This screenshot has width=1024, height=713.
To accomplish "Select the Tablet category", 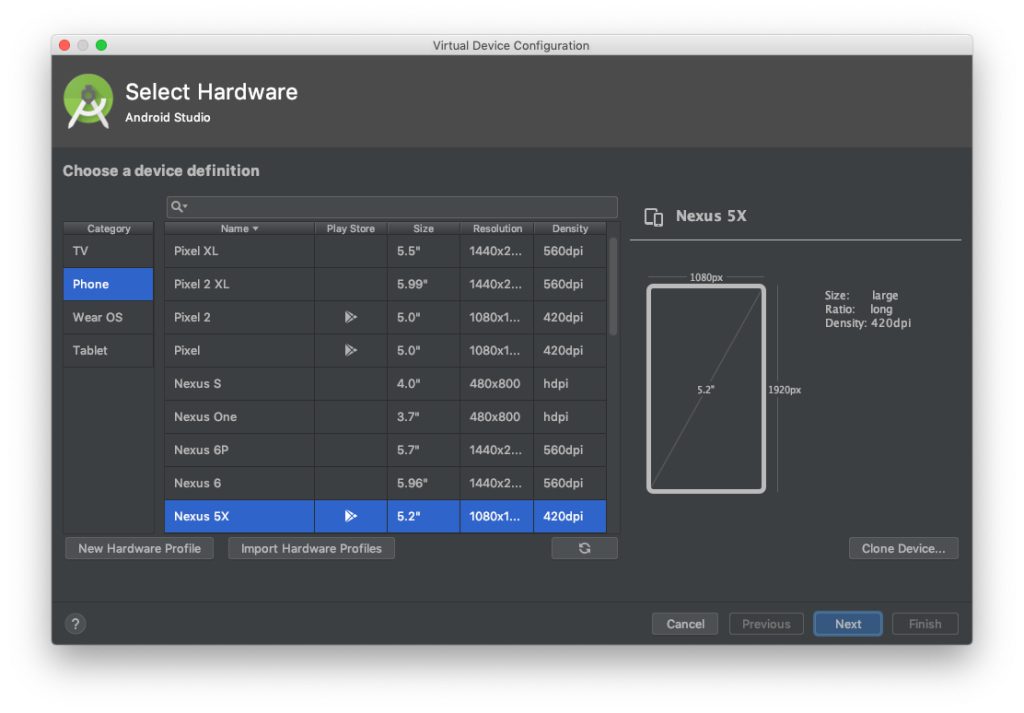I will point(108,351).
